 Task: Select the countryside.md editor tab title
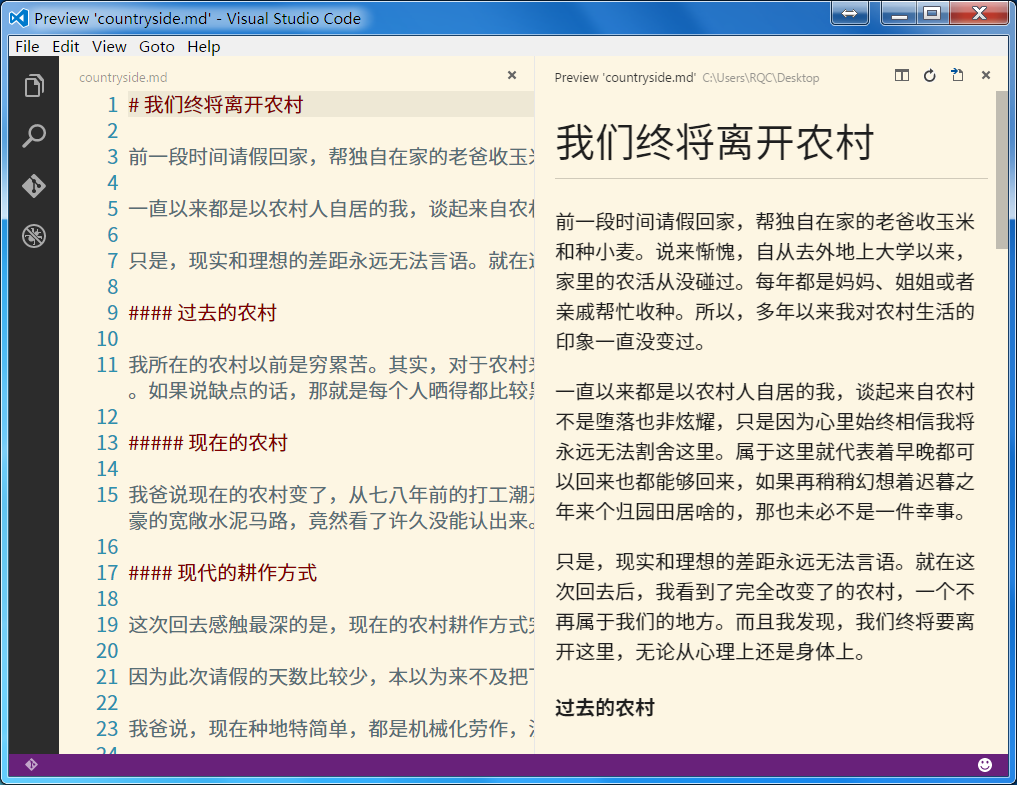coord(123,78)
